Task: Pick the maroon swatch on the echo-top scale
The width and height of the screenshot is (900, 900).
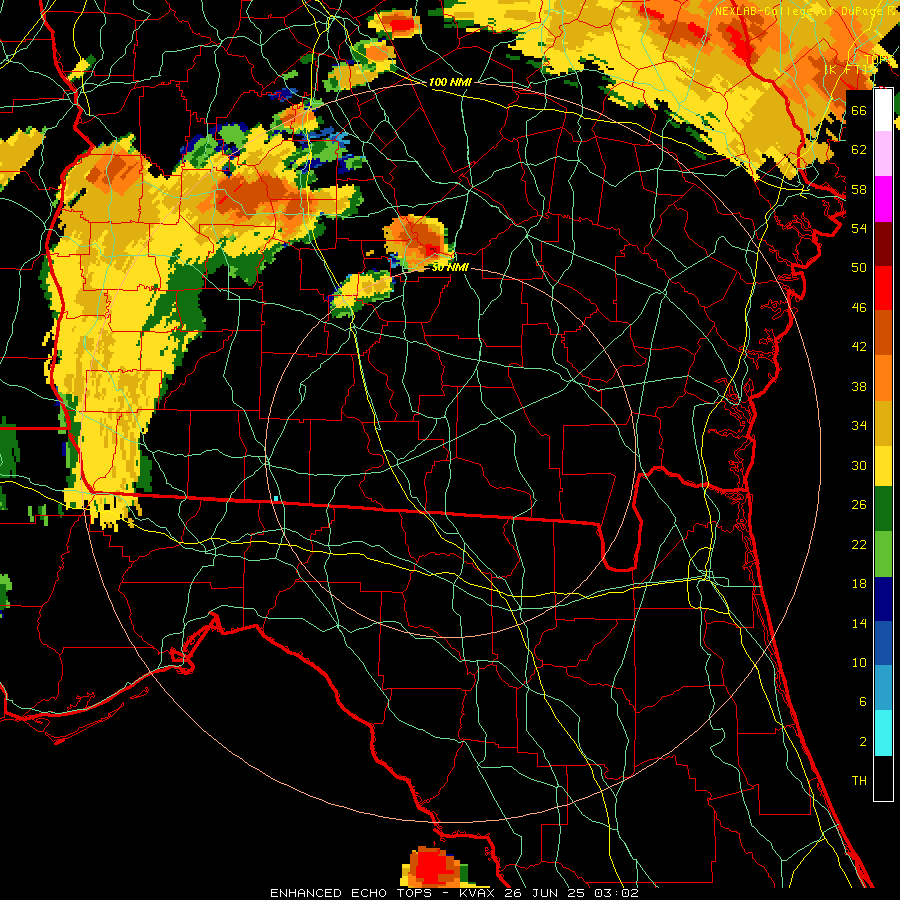Action: click(883, 244)
